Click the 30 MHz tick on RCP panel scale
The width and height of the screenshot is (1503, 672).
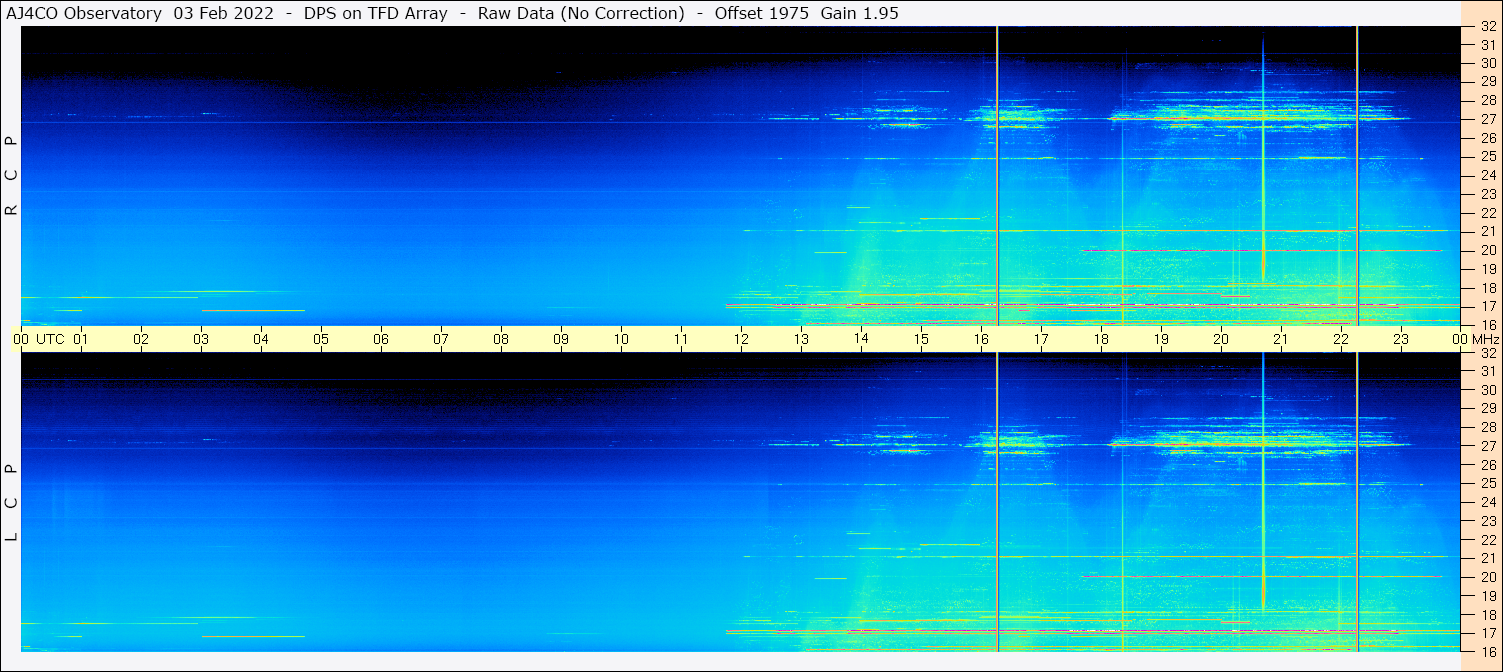coord(1488,63)
